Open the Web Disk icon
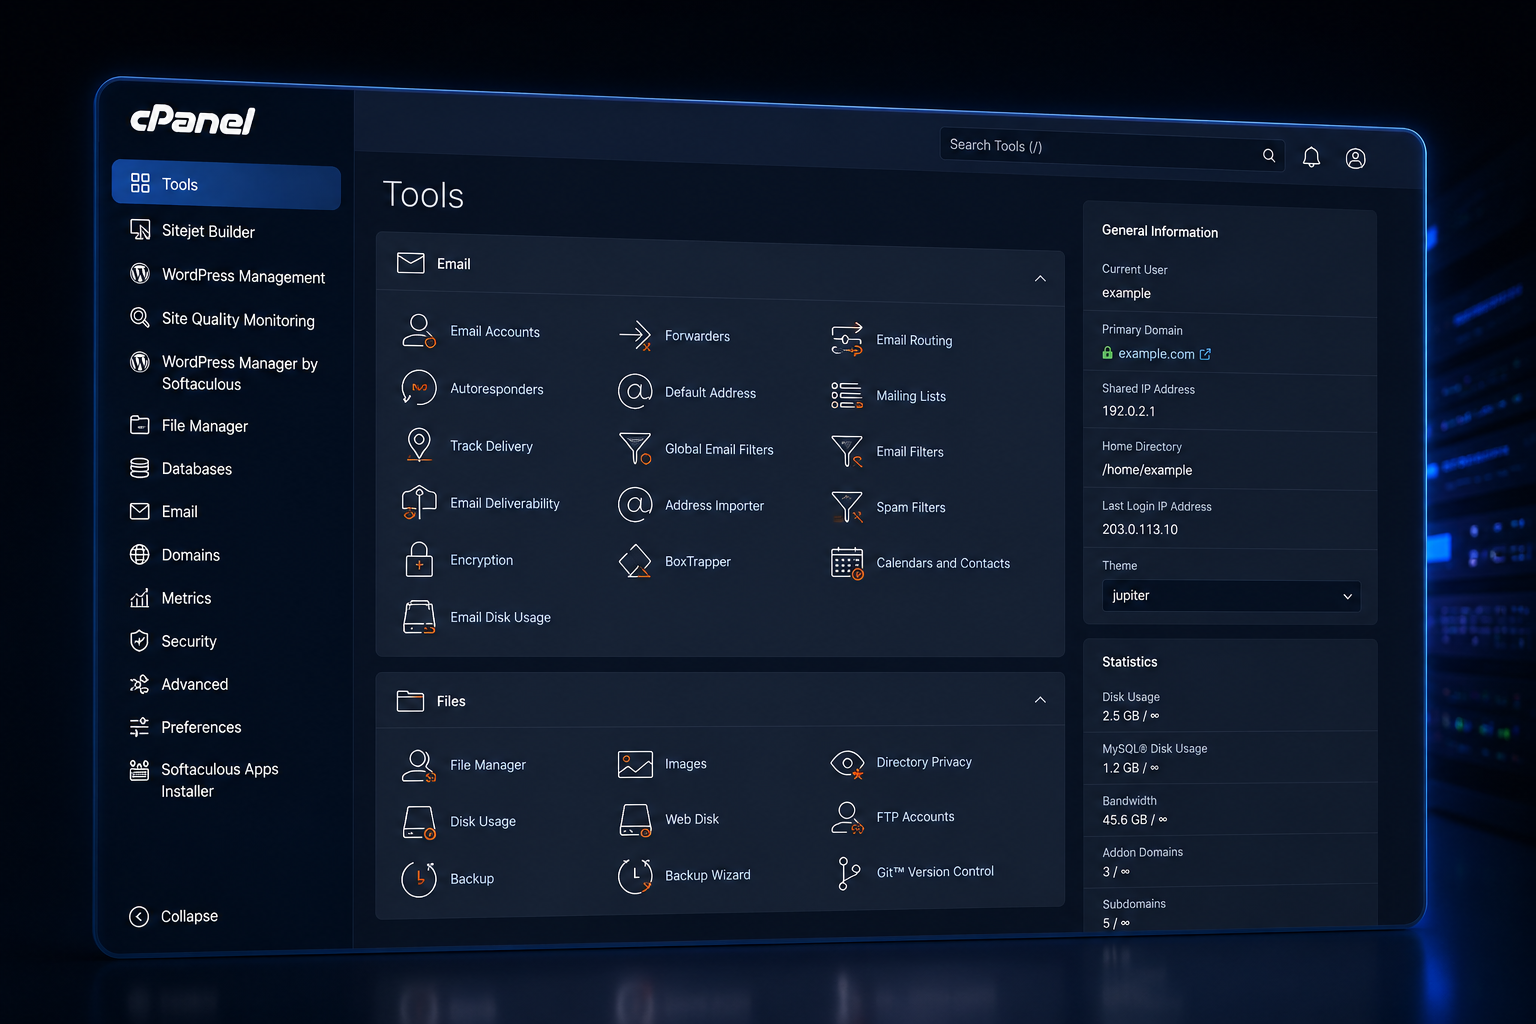The height and width of the screenshot is (1024, 1536). [635, 819]
